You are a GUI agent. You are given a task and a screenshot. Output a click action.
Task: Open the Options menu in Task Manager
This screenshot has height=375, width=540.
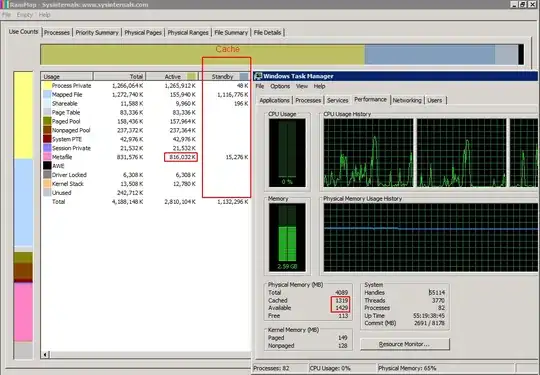tap(280, 86)
